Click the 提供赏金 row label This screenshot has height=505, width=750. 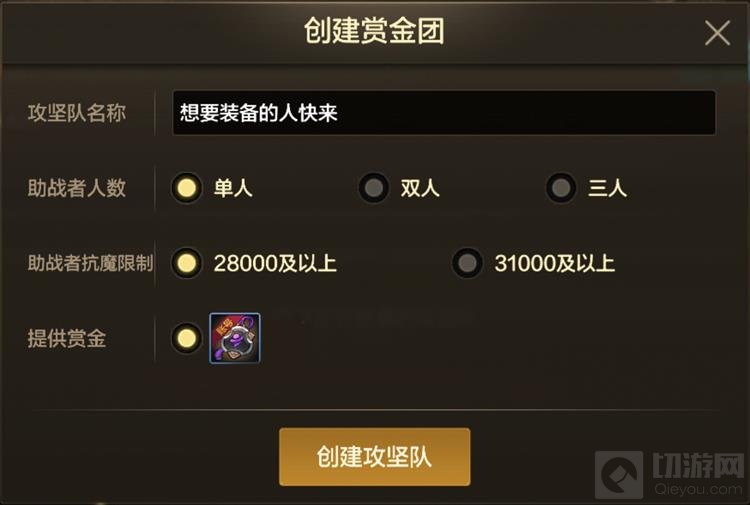pos(66,339)
